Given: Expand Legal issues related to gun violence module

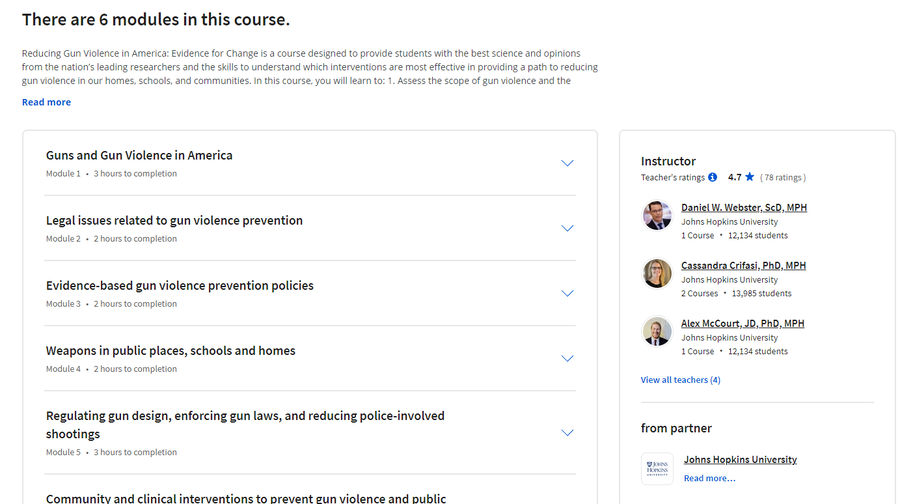Looking at the screenshot, I should click(x=567, y=228).
